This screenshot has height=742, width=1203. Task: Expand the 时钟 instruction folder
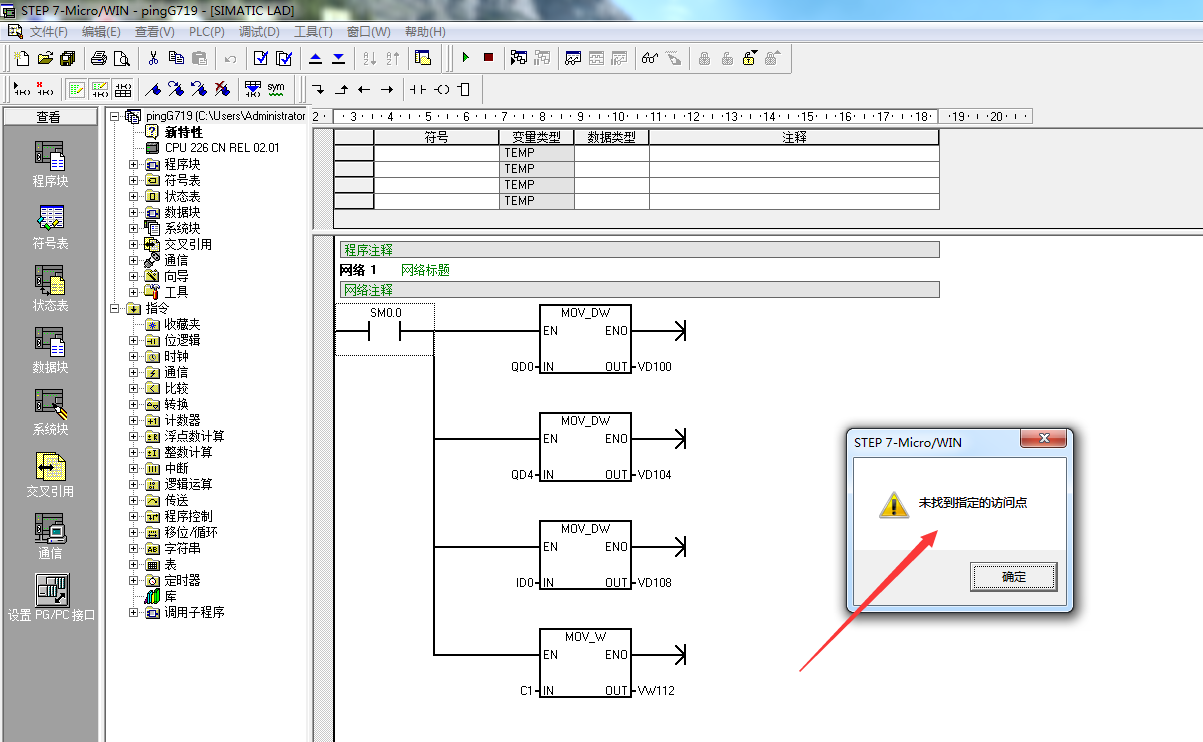coord(134,356)
